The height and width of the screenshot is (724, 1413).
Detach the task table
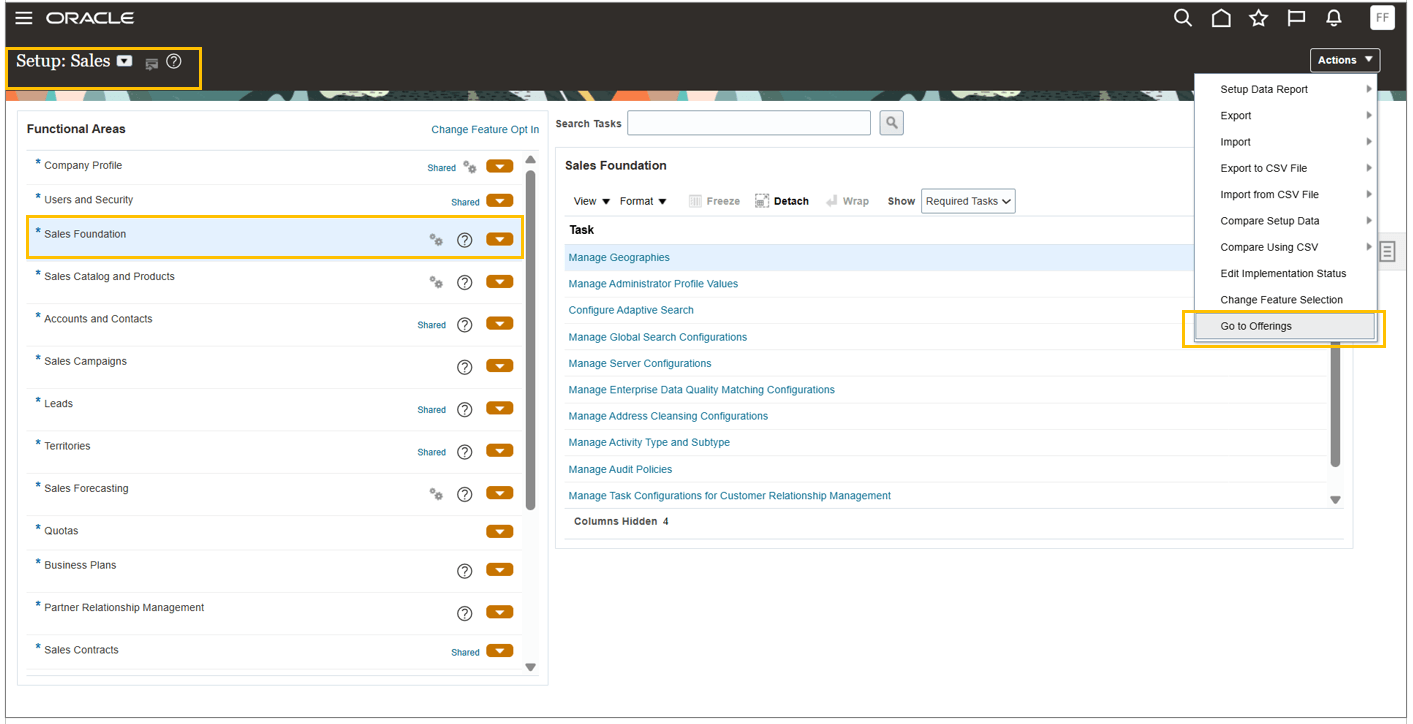coord(782,200)
